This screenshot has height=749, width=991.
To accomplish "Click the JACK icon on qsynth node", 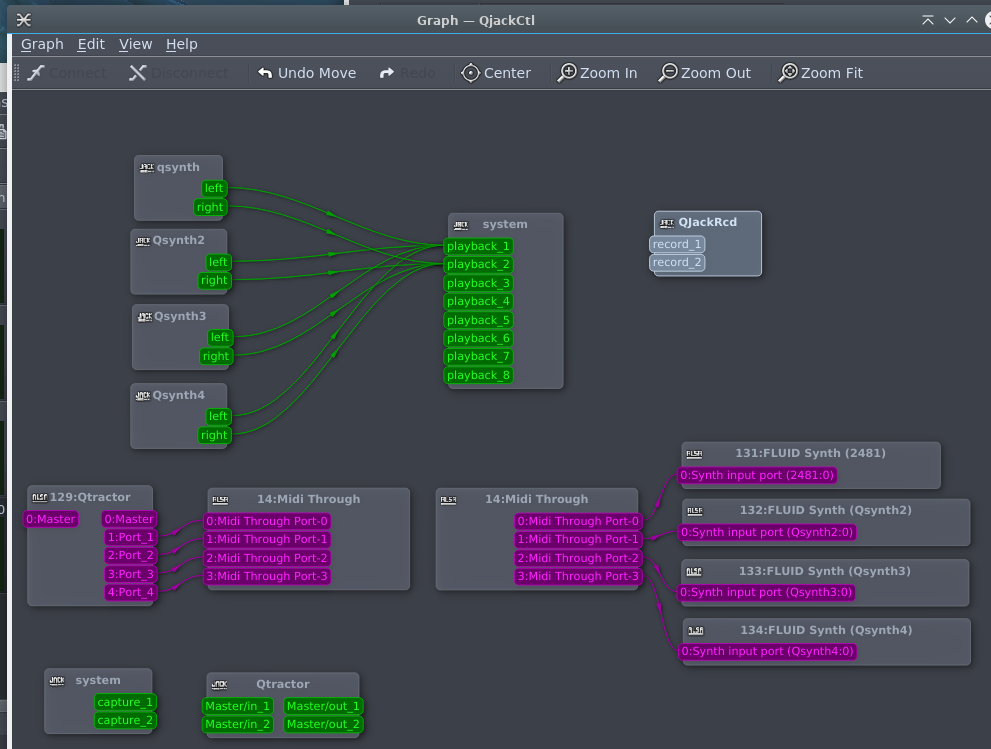I will click(147, 167).
